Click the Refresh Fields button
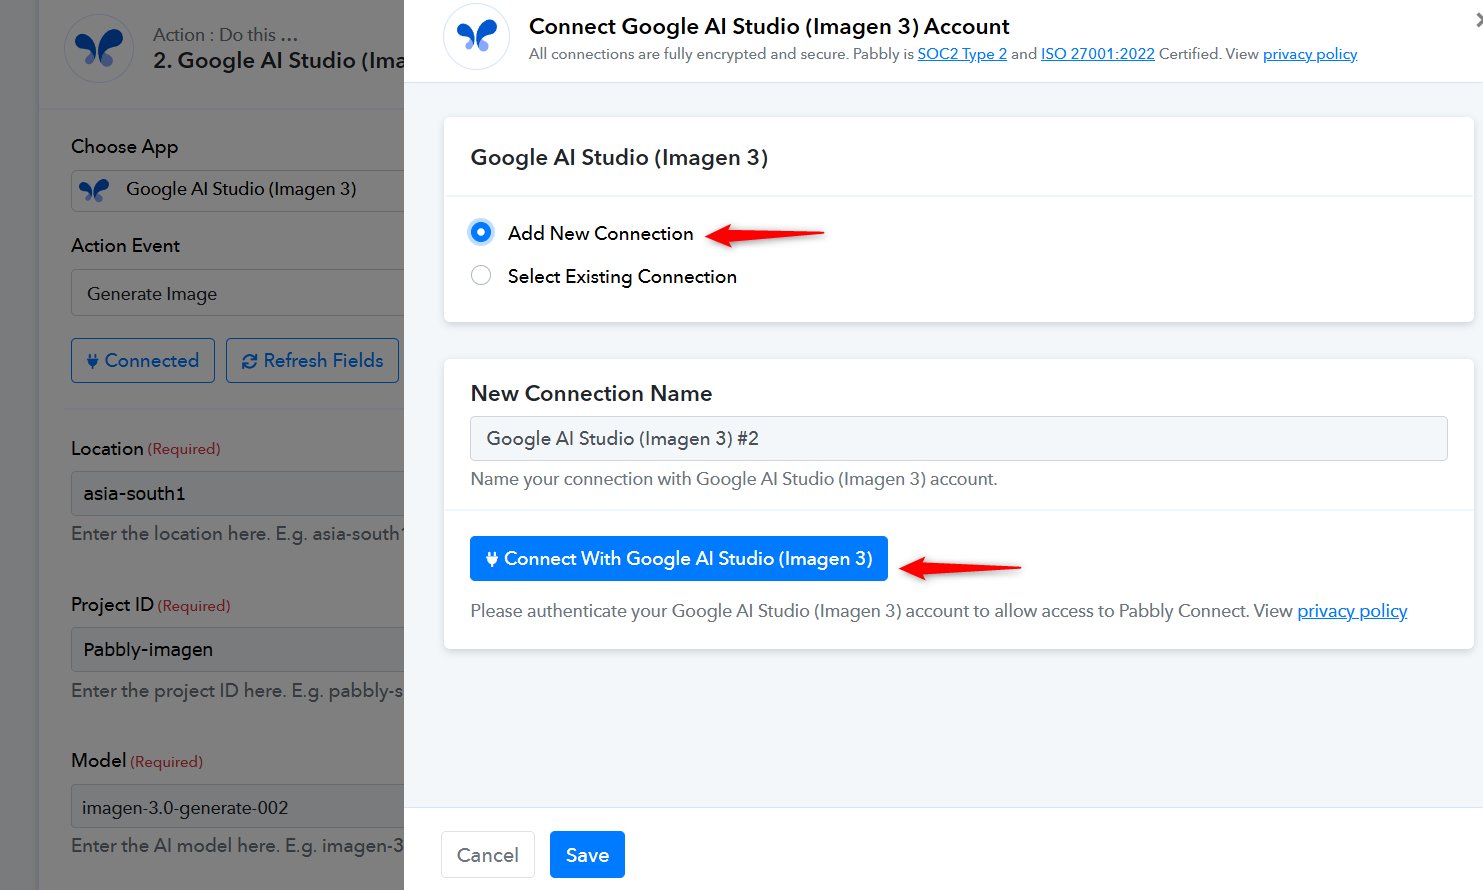This screenshot has height=890, width=1483. pyautogui.click(x=312, y=361)
